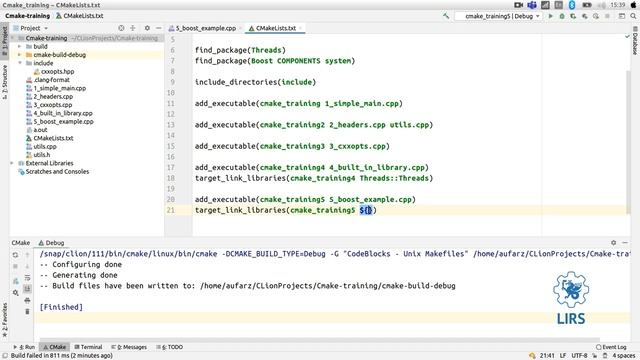Clear CMake output with the trash icon

click(27, 311)
